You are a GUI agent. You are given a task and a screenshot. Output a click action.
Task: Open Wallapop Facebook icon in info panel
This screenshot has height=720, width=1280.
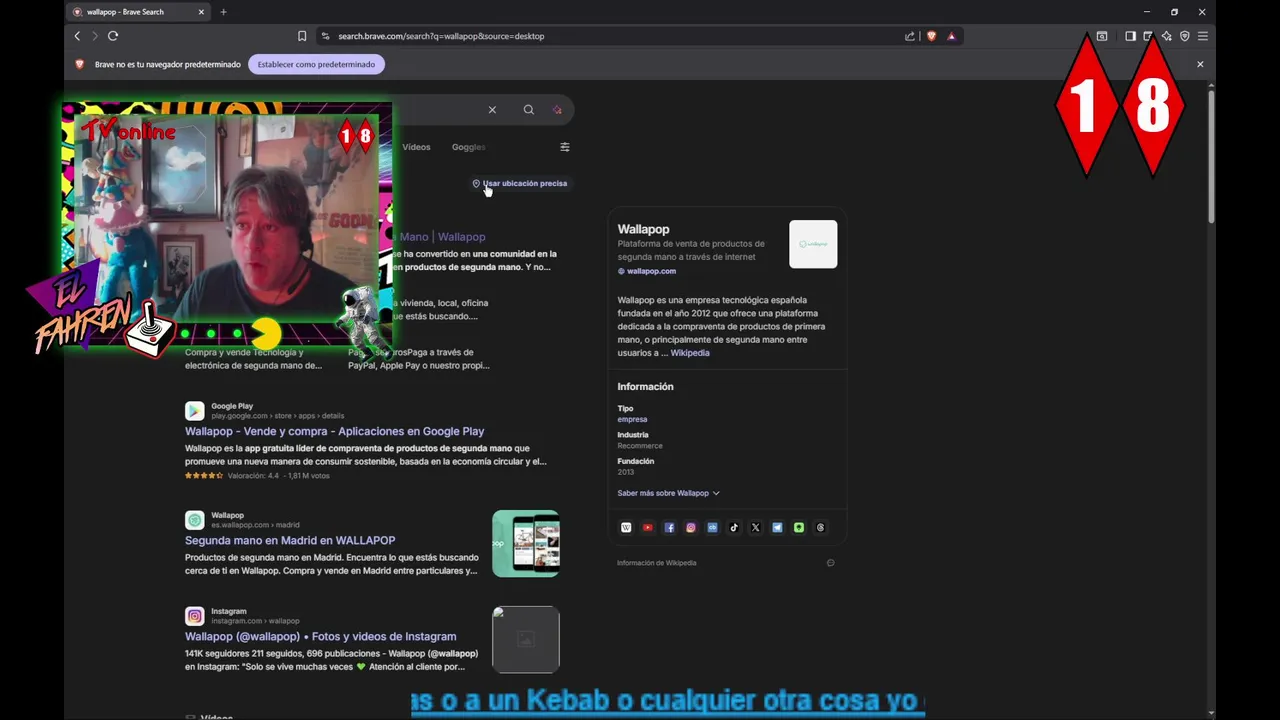click(669, 528)
